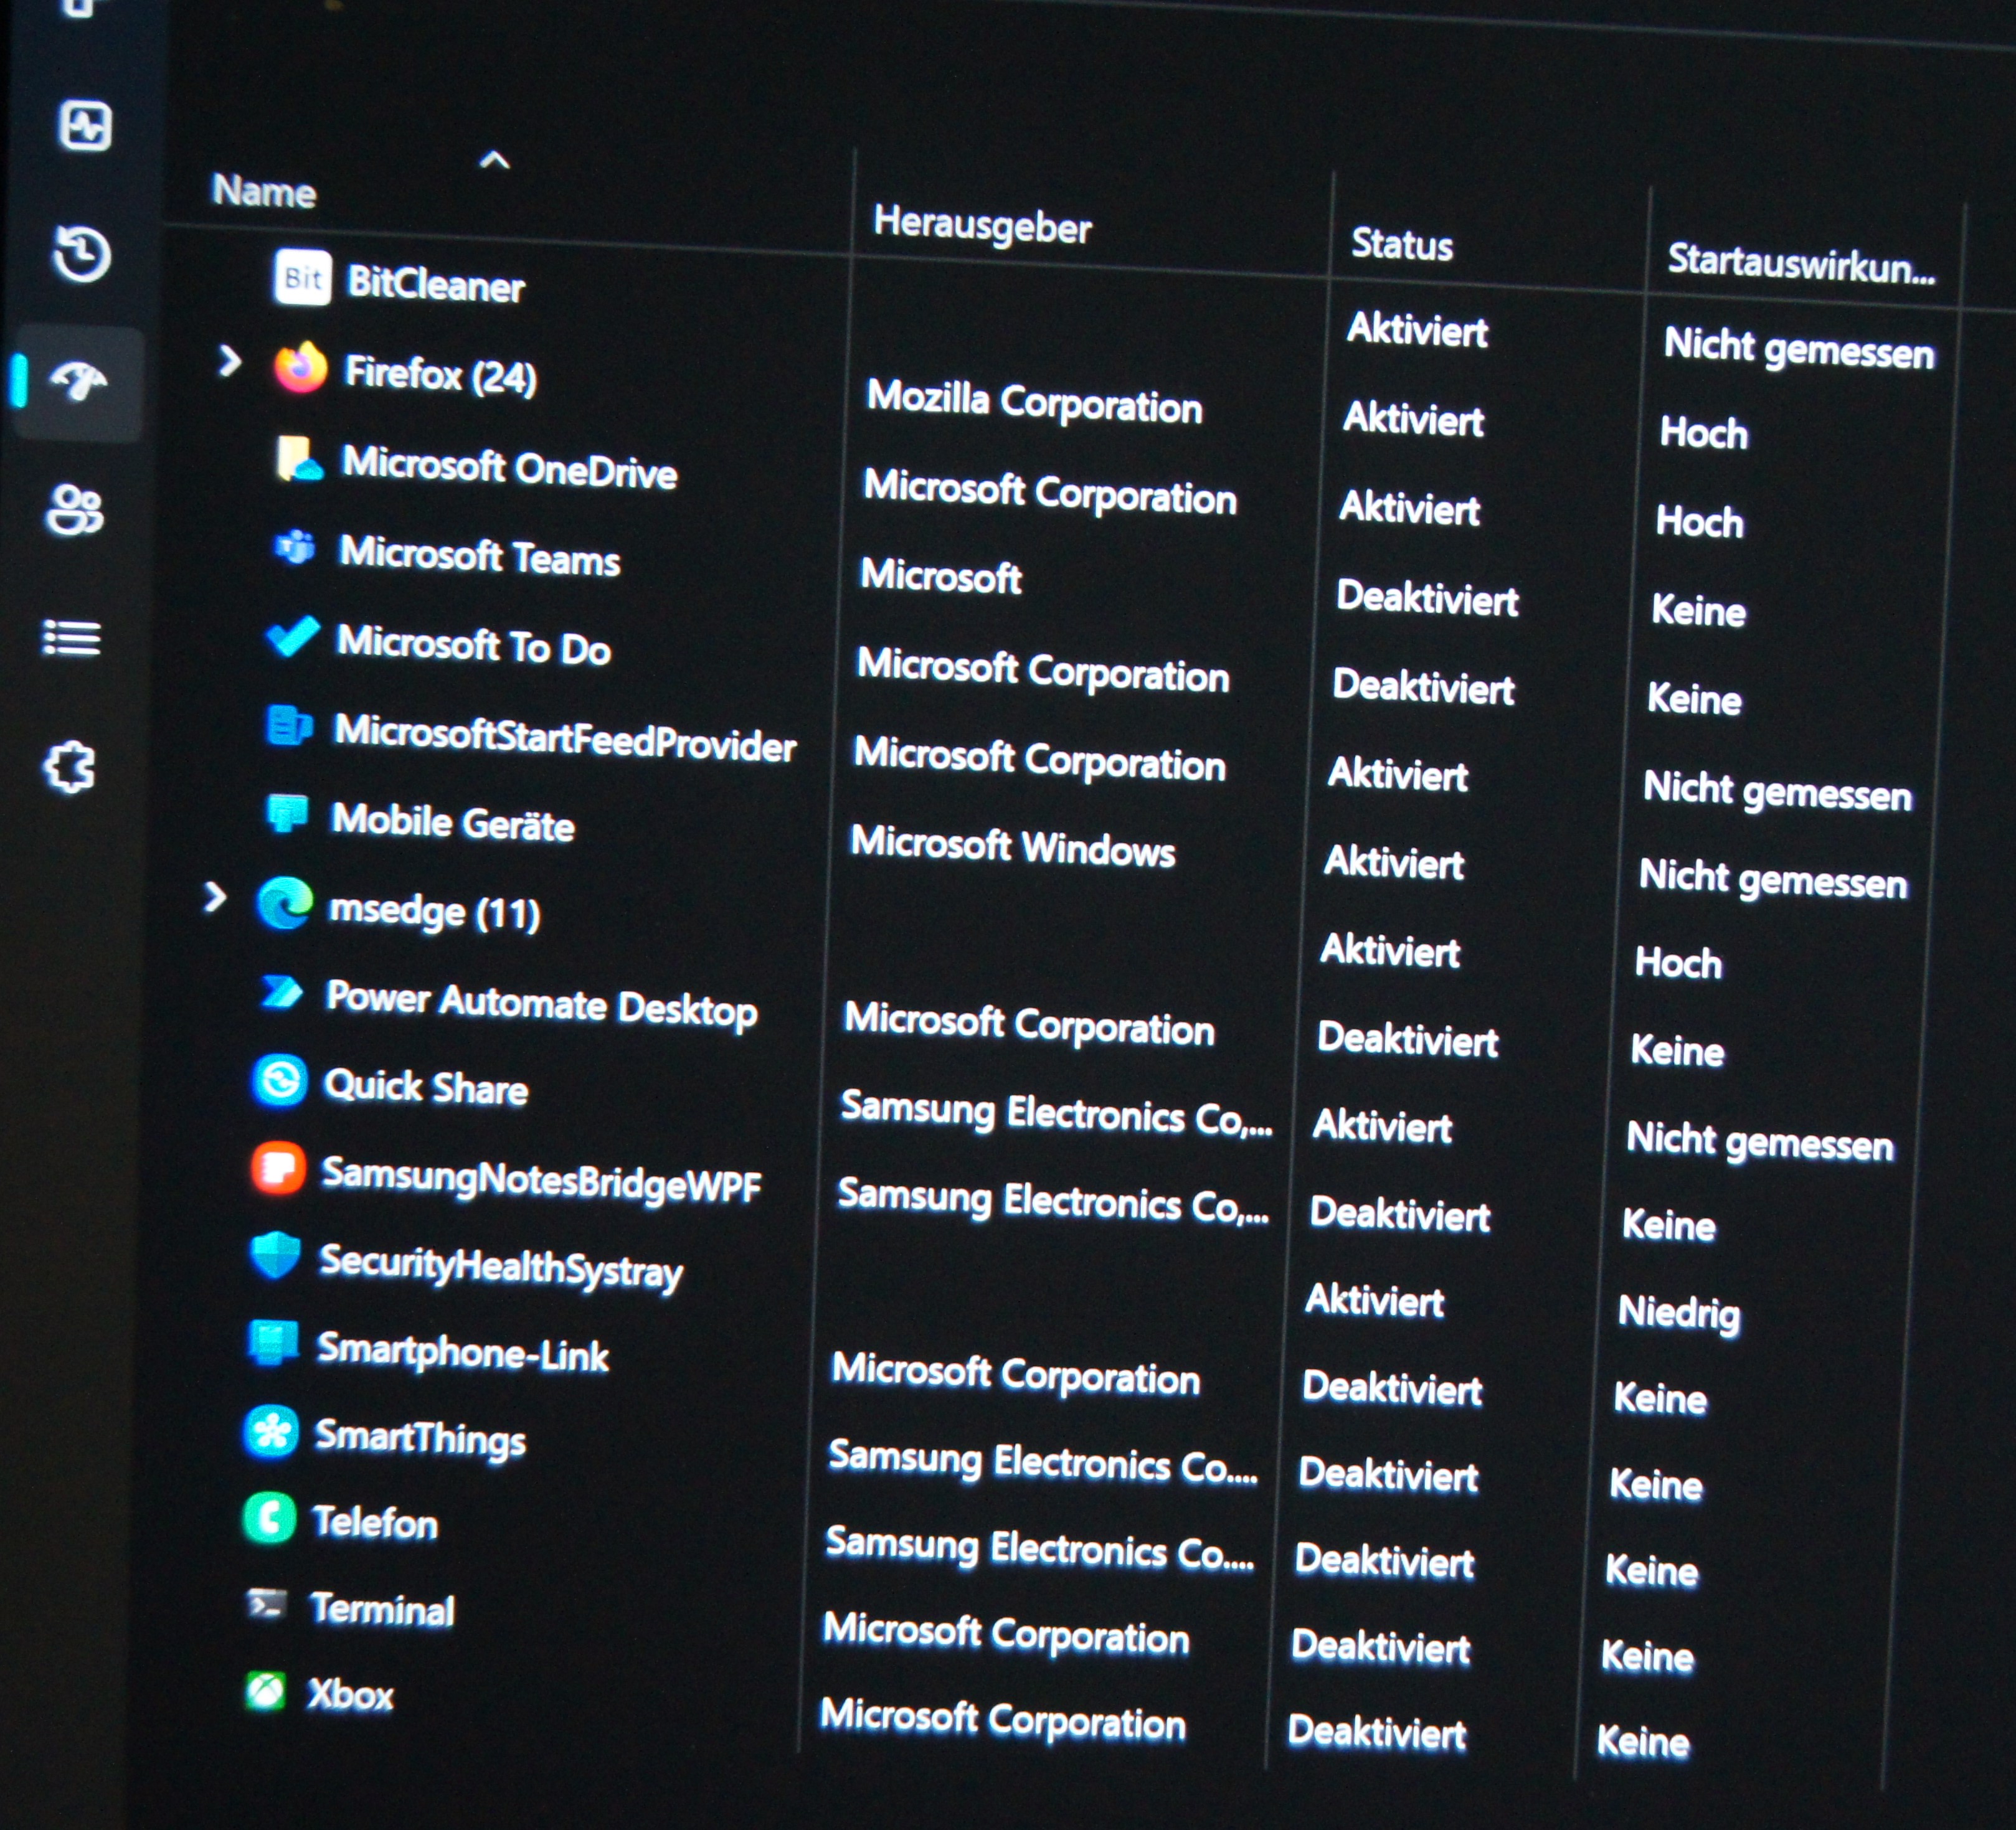Select the msedge (11) entry
2016x1830 pixels.
coord(434,911)
